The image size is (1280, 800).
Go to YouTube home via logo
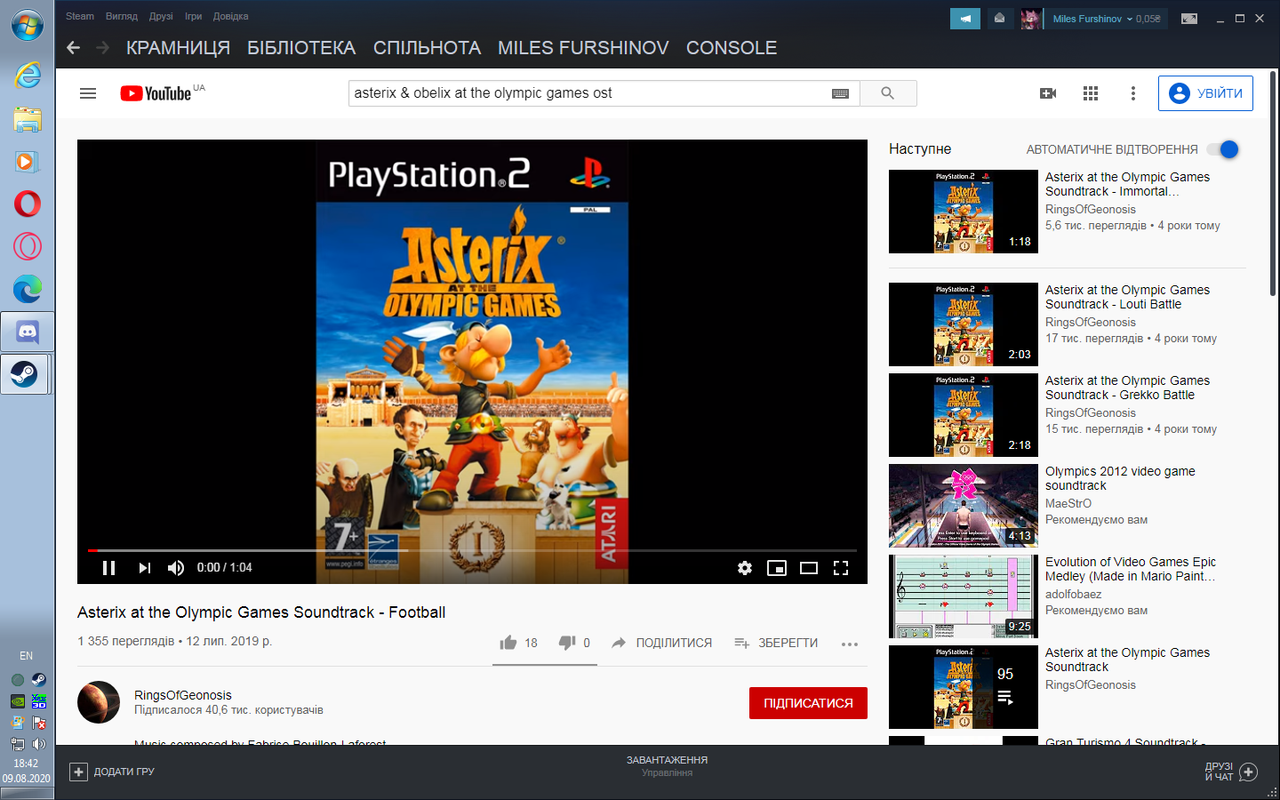pos(156,93)
